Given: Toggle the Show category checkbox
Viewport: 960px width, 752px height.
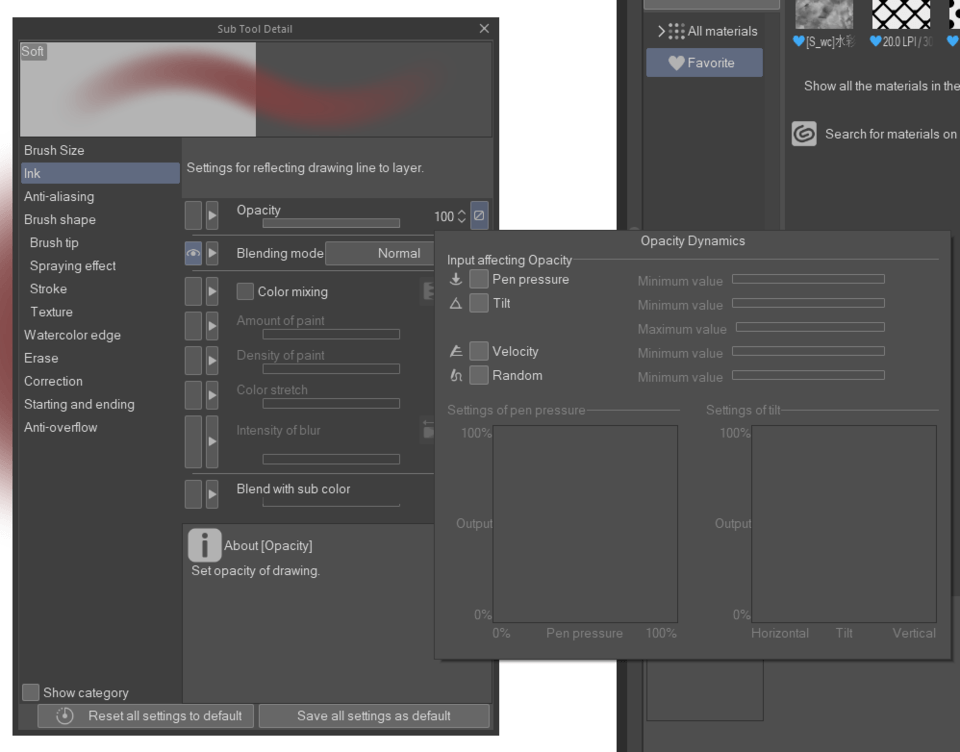Looking at the screenshot, I should [x=31, y=693].
